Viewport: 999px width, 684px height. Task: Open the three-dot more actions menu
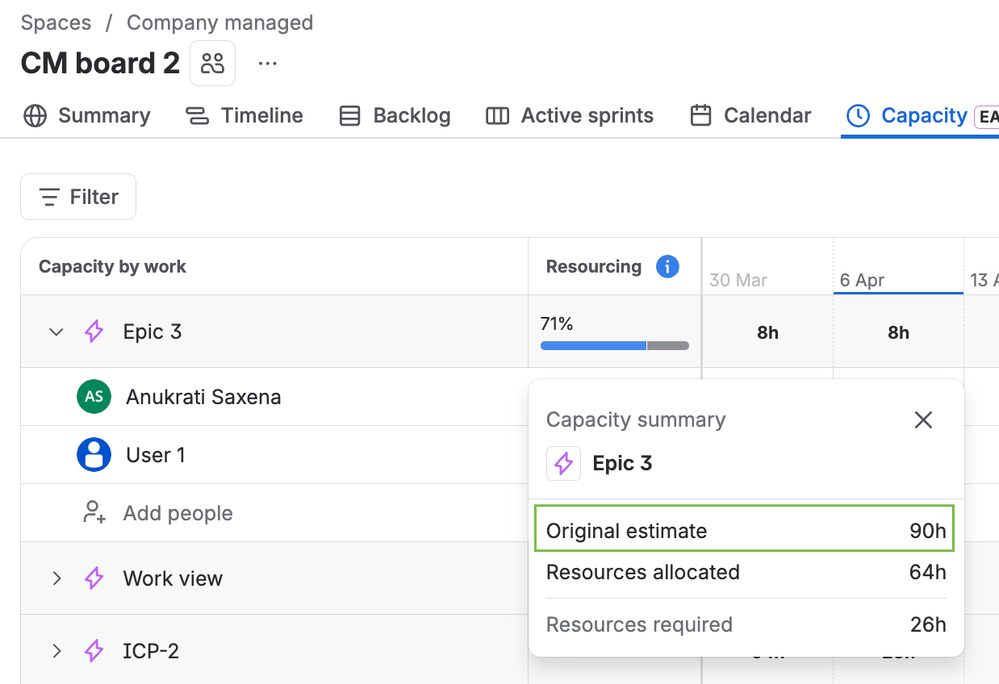[x=267, y=64]
